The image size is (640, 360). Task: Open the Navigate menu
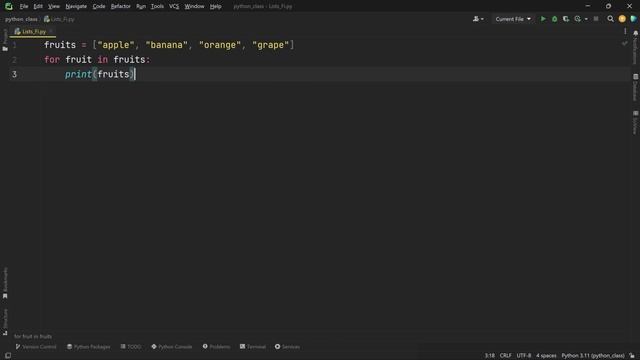(x=76, y=6)
